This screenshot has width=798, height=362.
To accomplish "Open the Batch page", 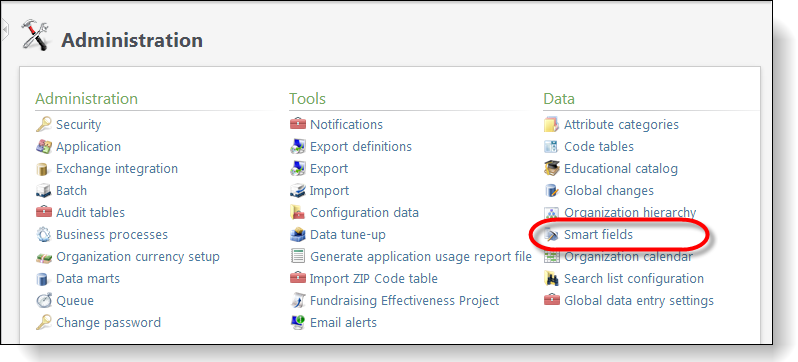I will click(x=71, y=190).
